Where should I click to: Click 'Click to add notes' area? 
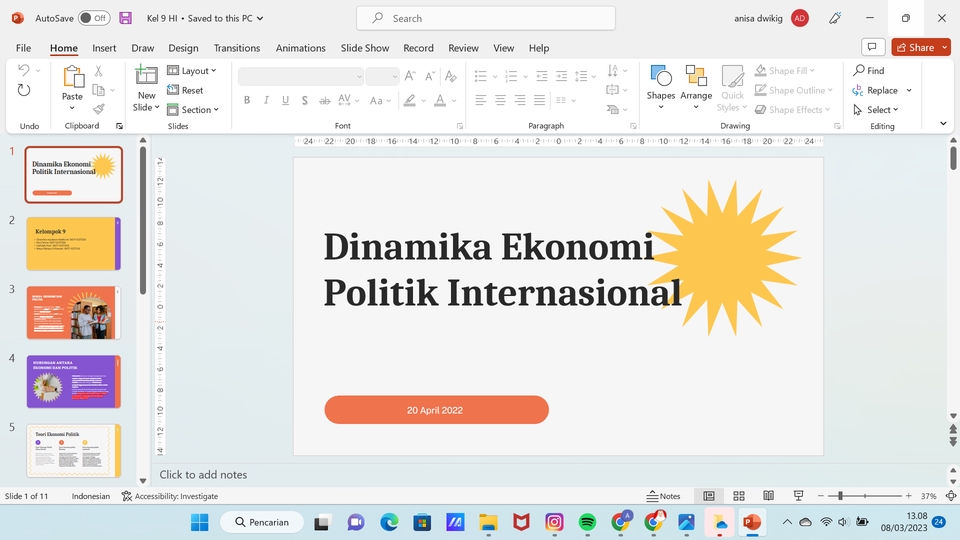203,474
